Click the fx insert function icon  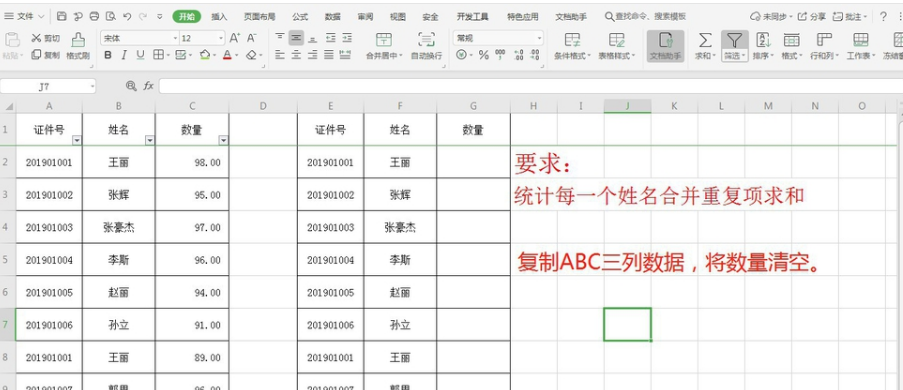coord(149,86)
